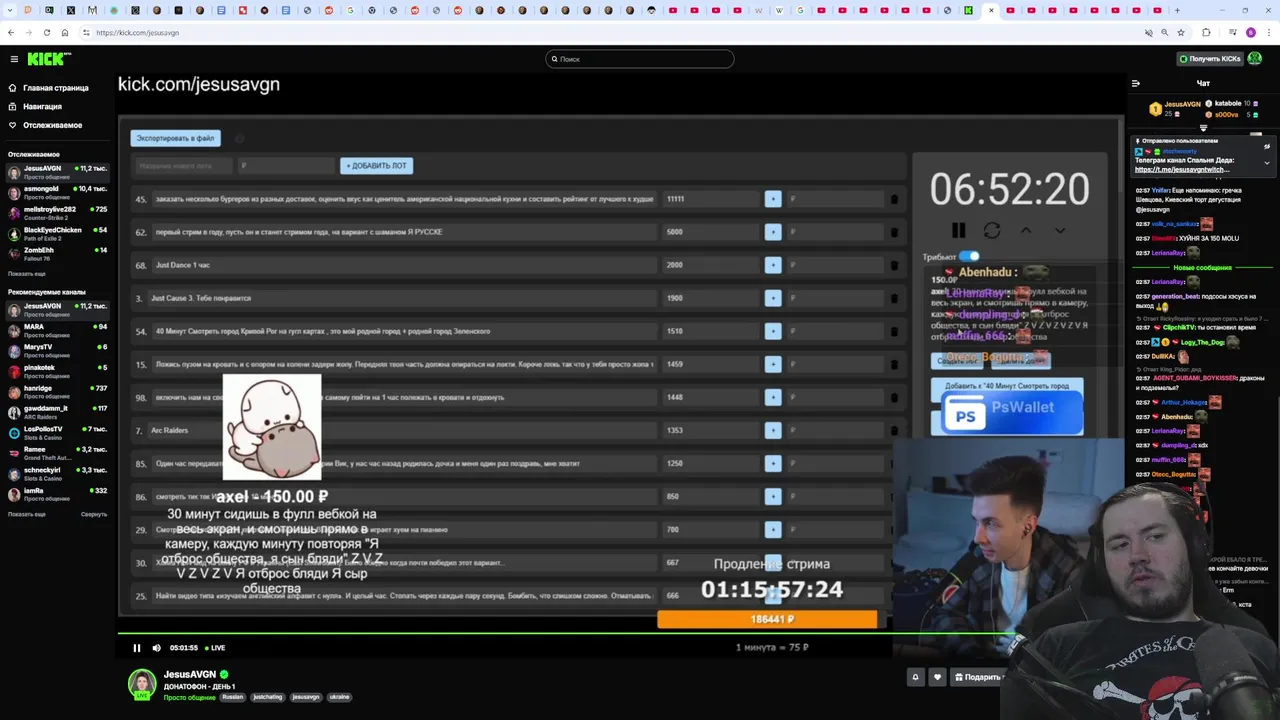
Task: Open ZombEhh channel in sidebar
Action: point(56,253)
